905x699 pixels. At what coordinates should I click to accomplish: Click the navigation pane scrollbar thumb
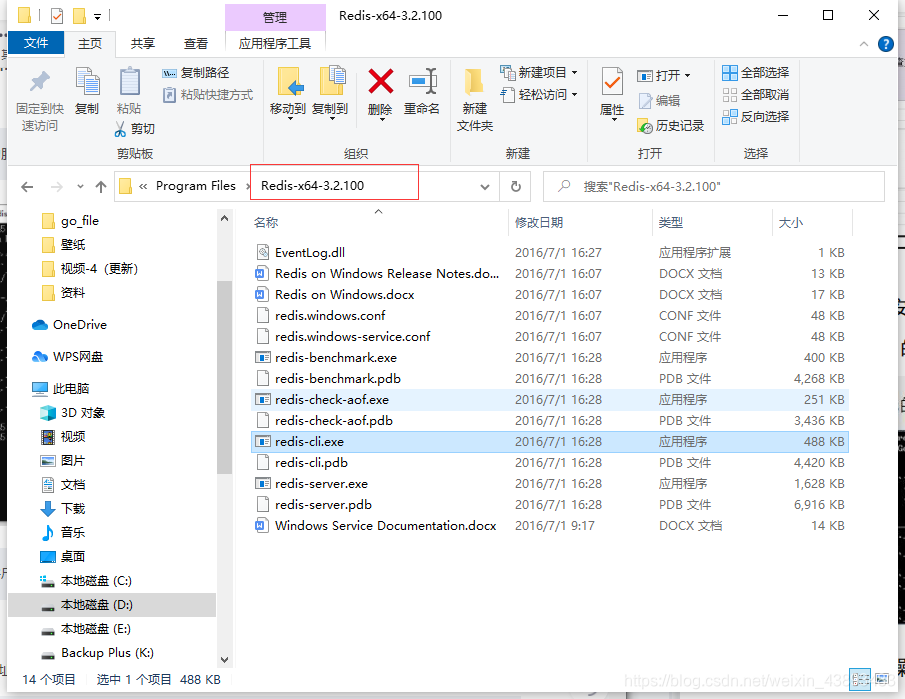pyautogui.click(x=224, y=377)
